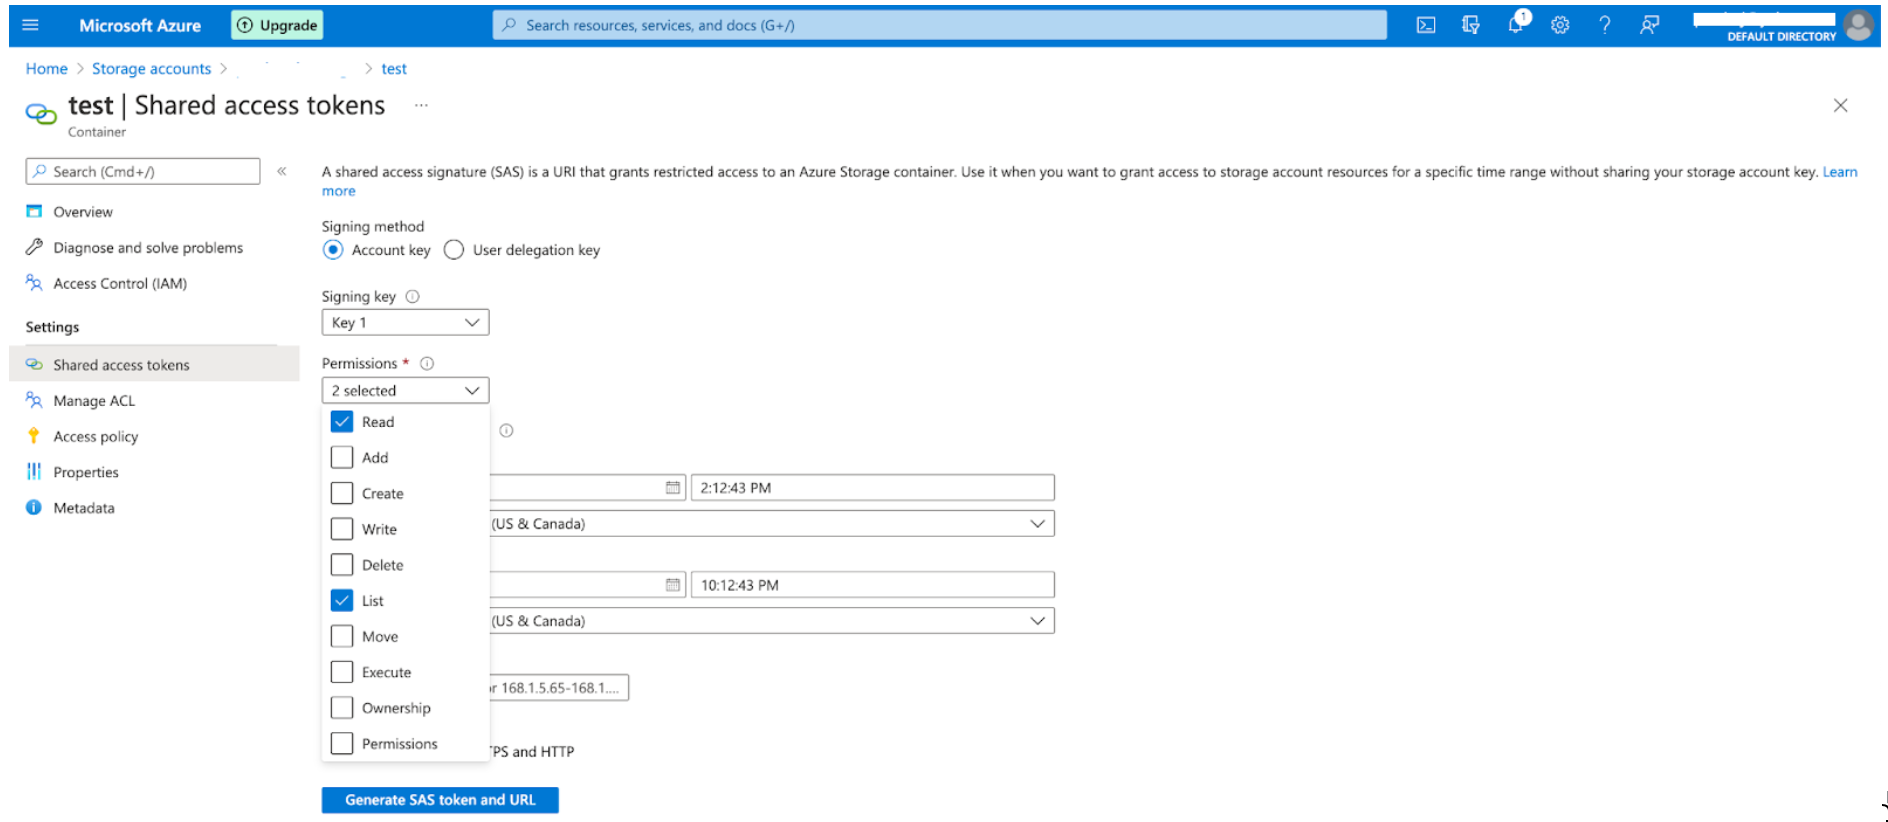This screenshot has width=1888, height=822.
Task: Open Manage ACL in the sidebar
Action: point(94,401)
